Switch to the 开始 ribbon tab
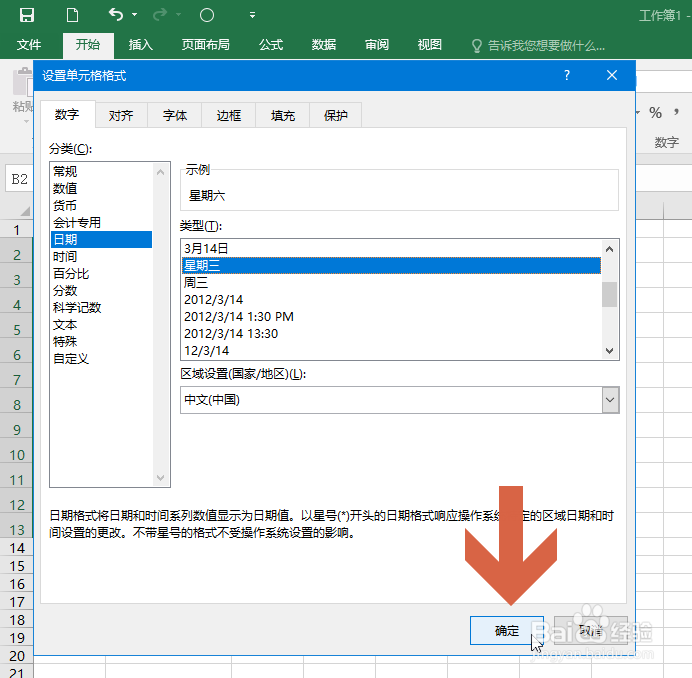692x678 pixels. pyautogui.click(x=88, y=45)
